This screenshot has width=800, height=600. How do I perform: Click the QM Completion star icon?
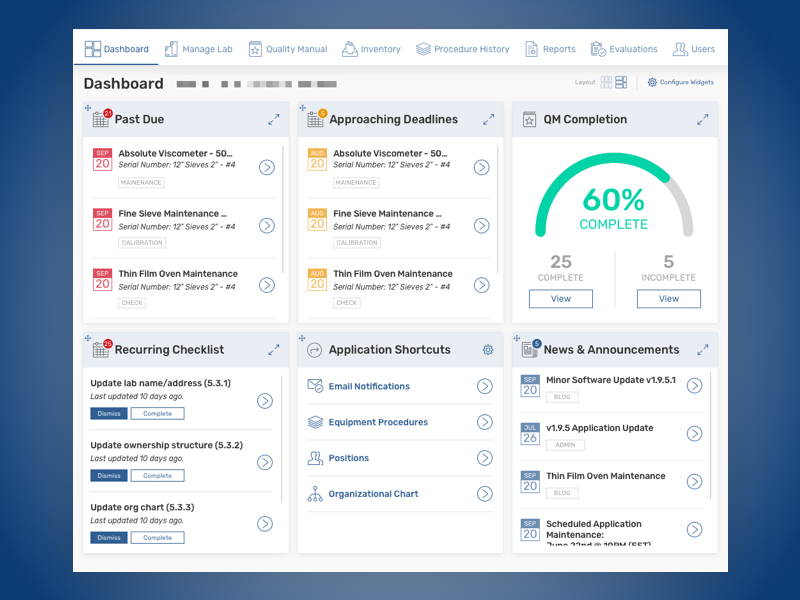tap(530, 120)
